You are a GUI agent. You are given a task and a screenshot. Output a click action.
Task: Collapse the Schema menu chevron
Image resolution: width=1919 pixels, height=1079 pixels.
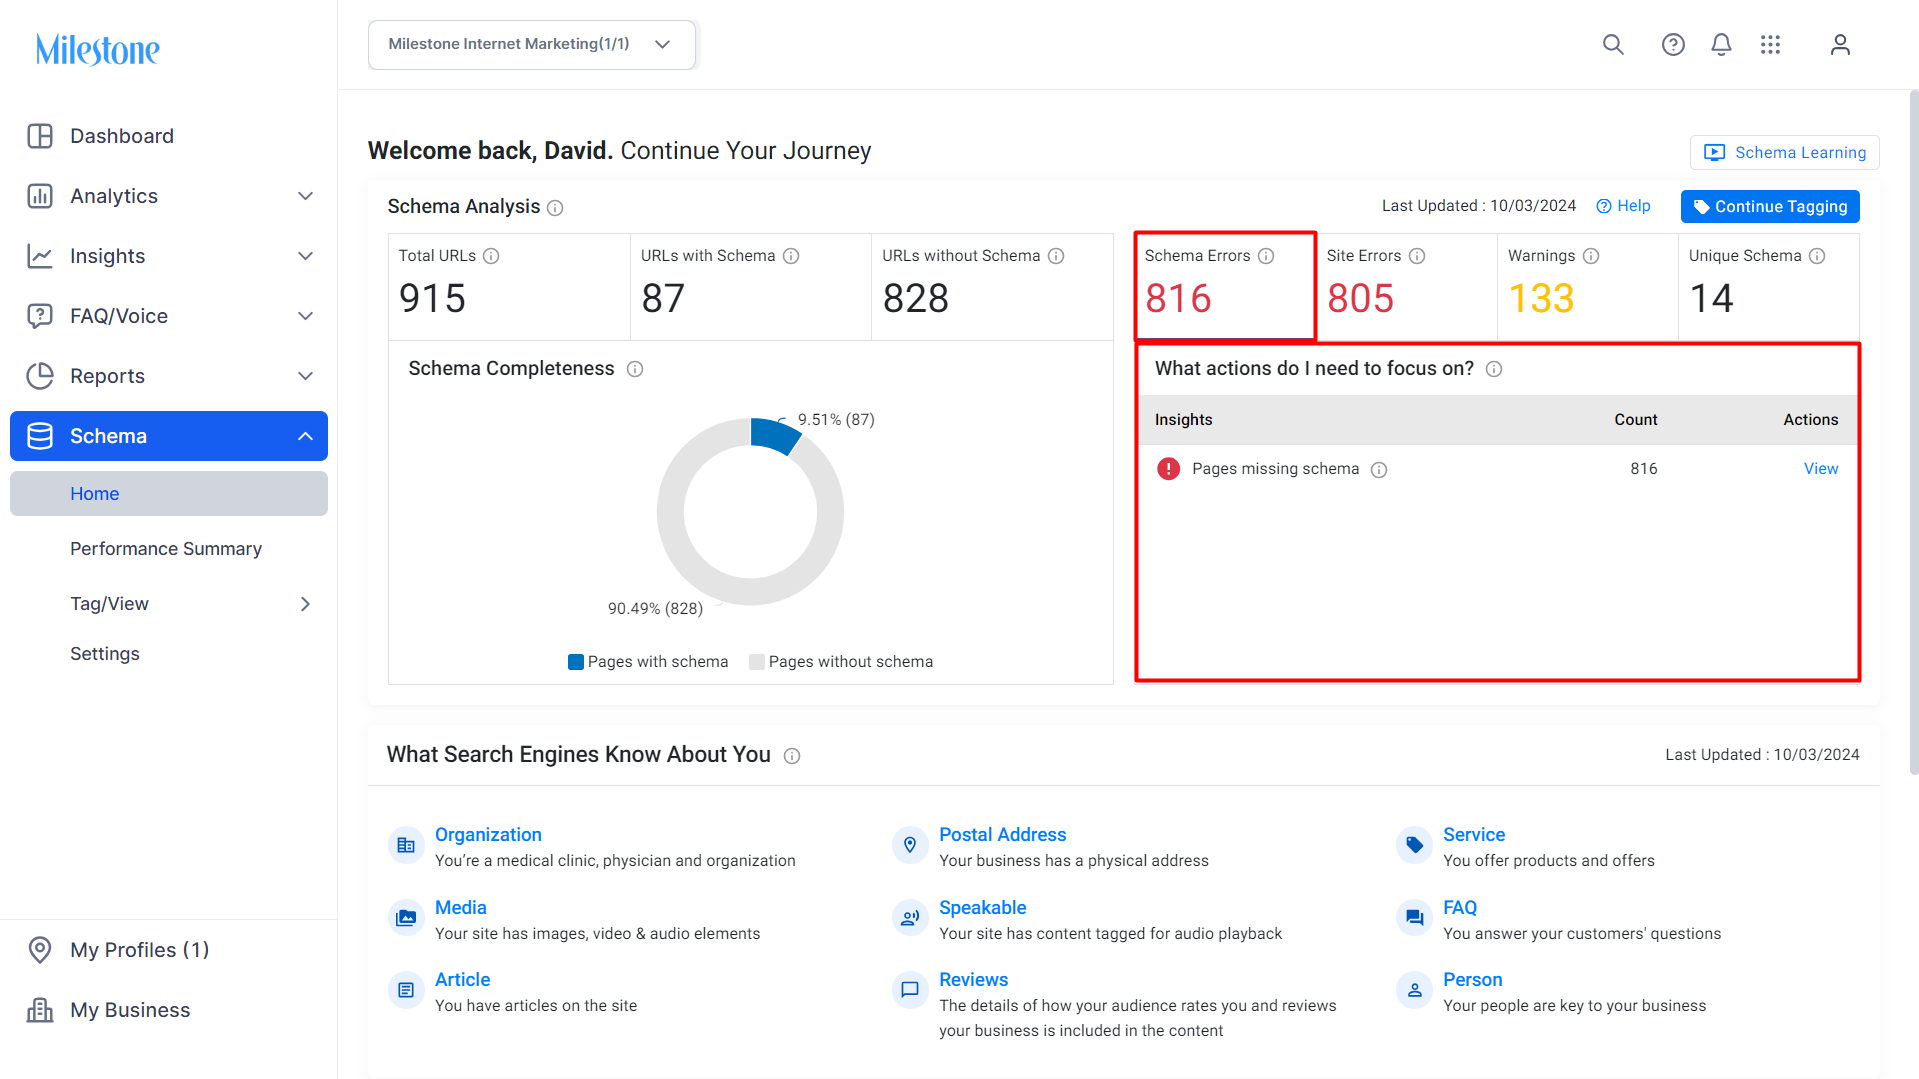(306, 436)
